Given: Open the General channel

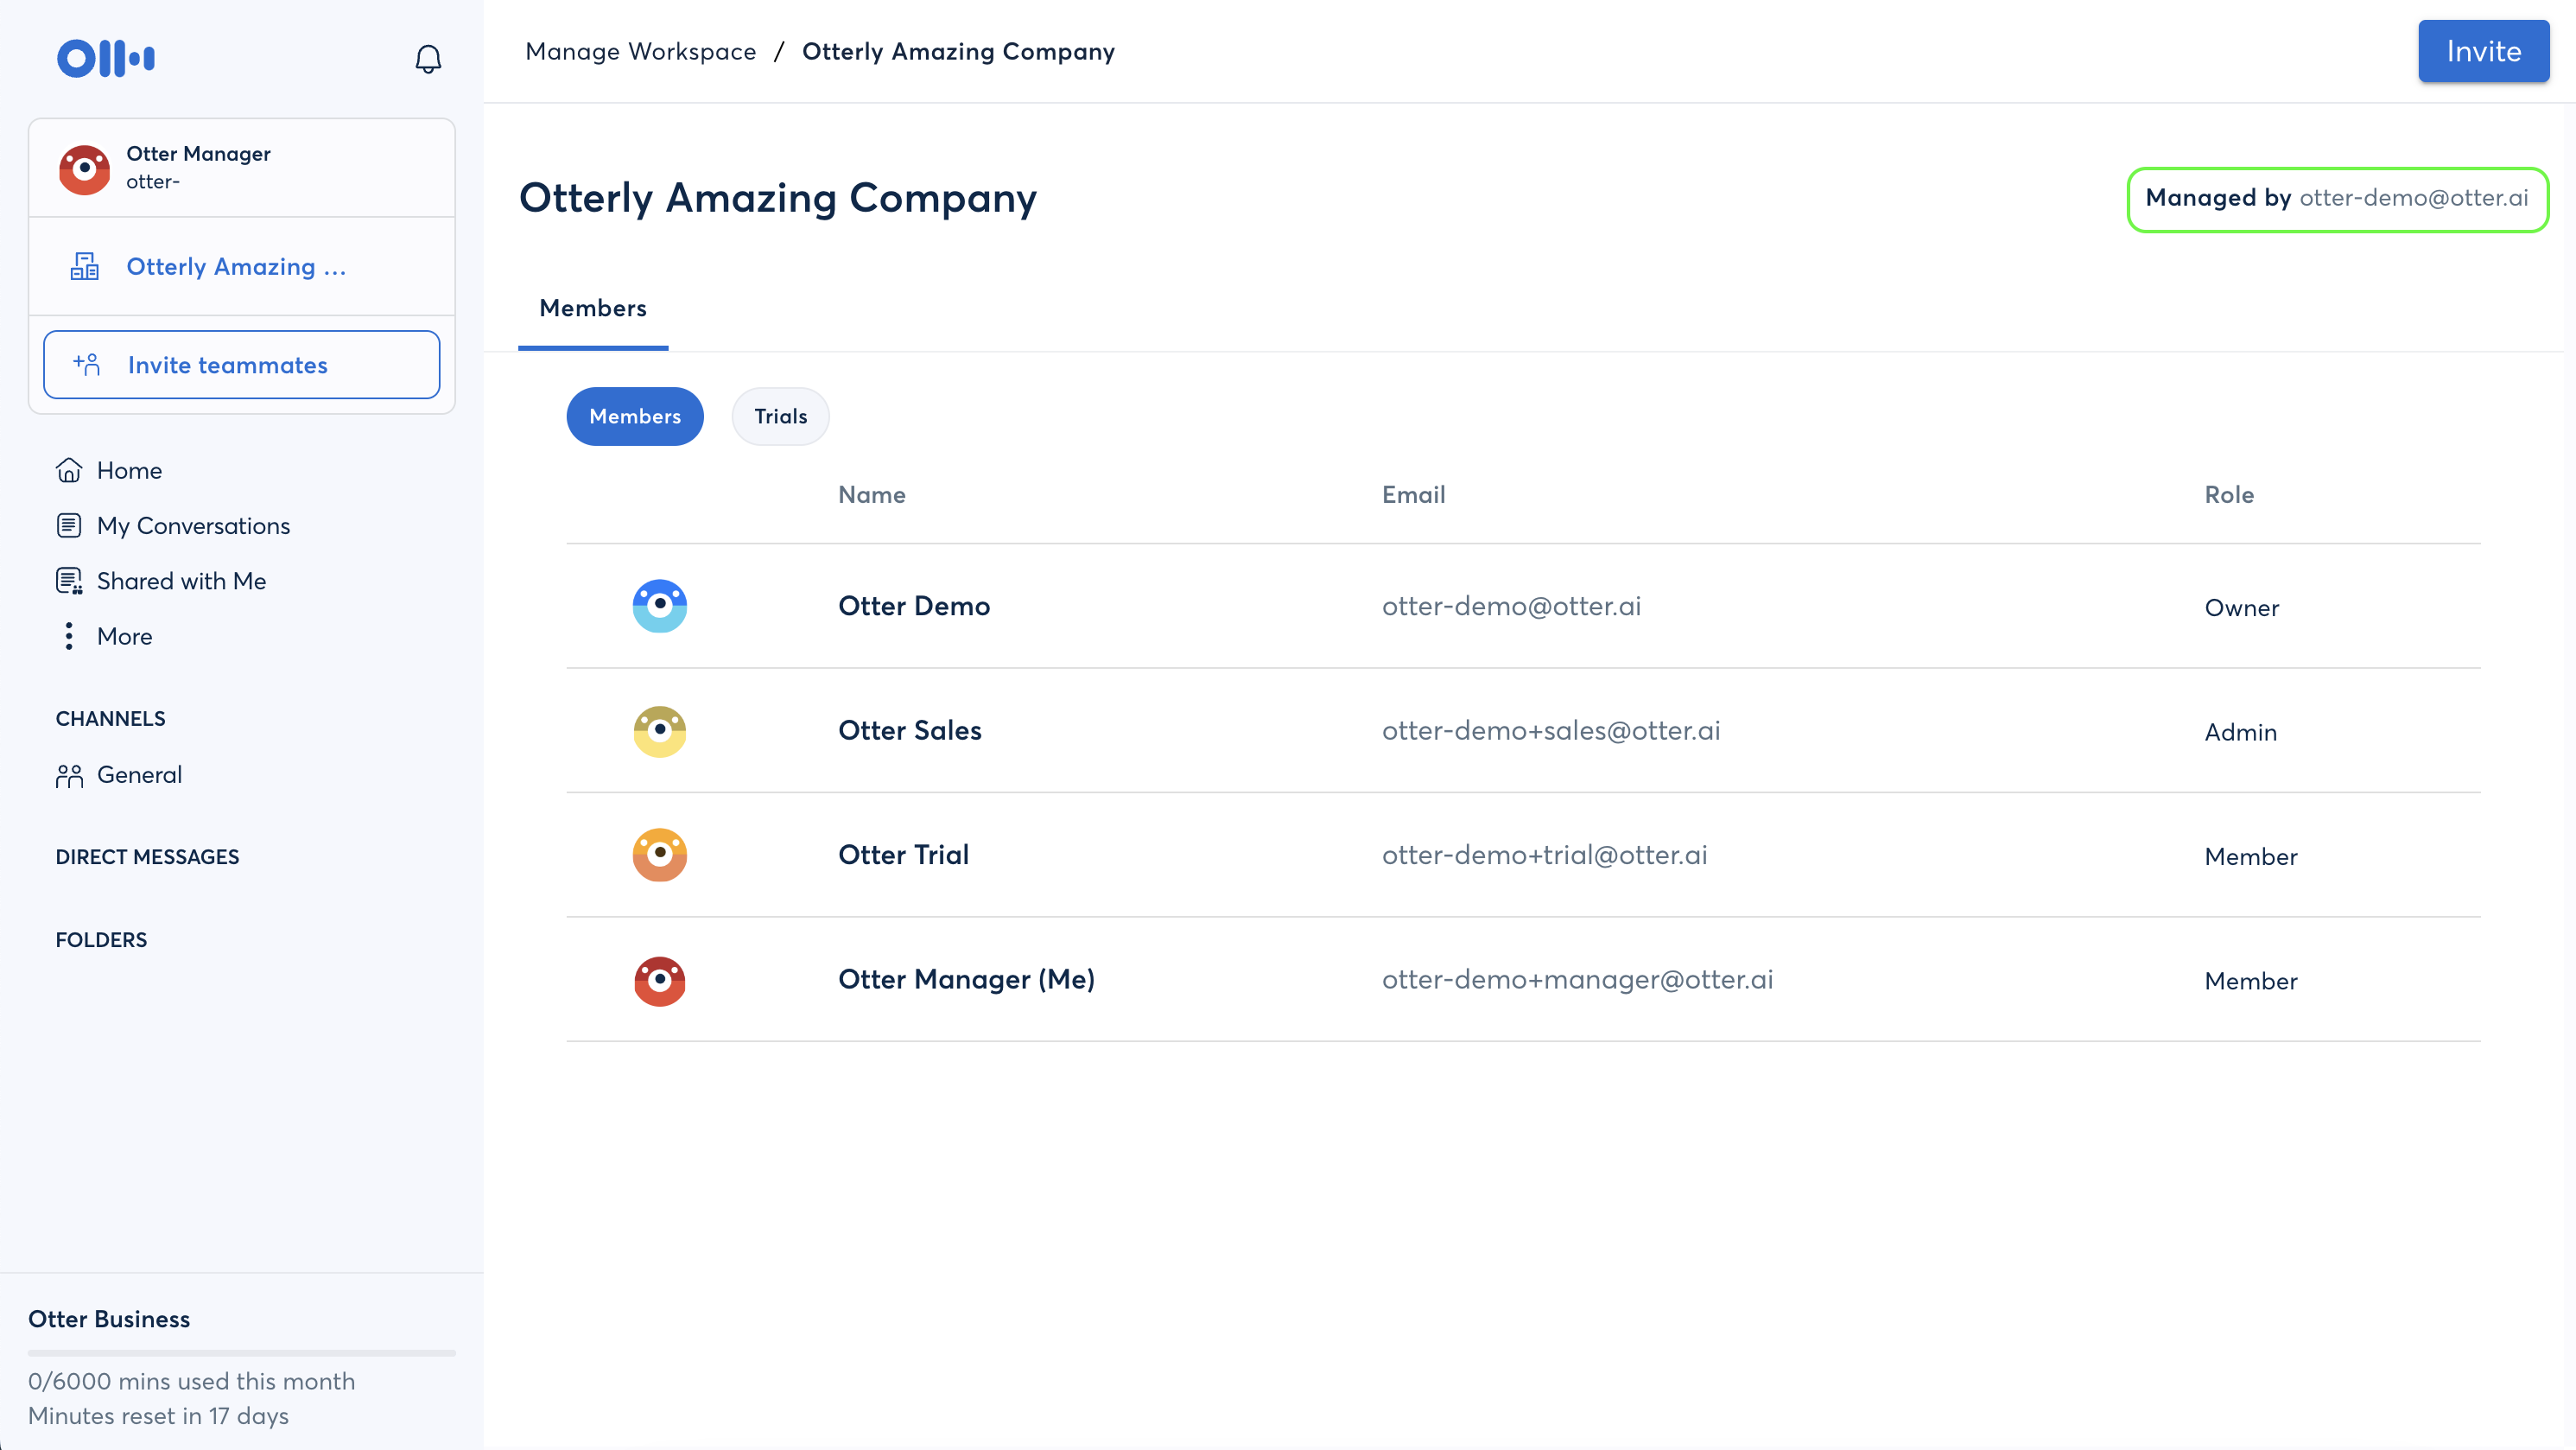Looking at the screenshot, I should coord(139,775).
